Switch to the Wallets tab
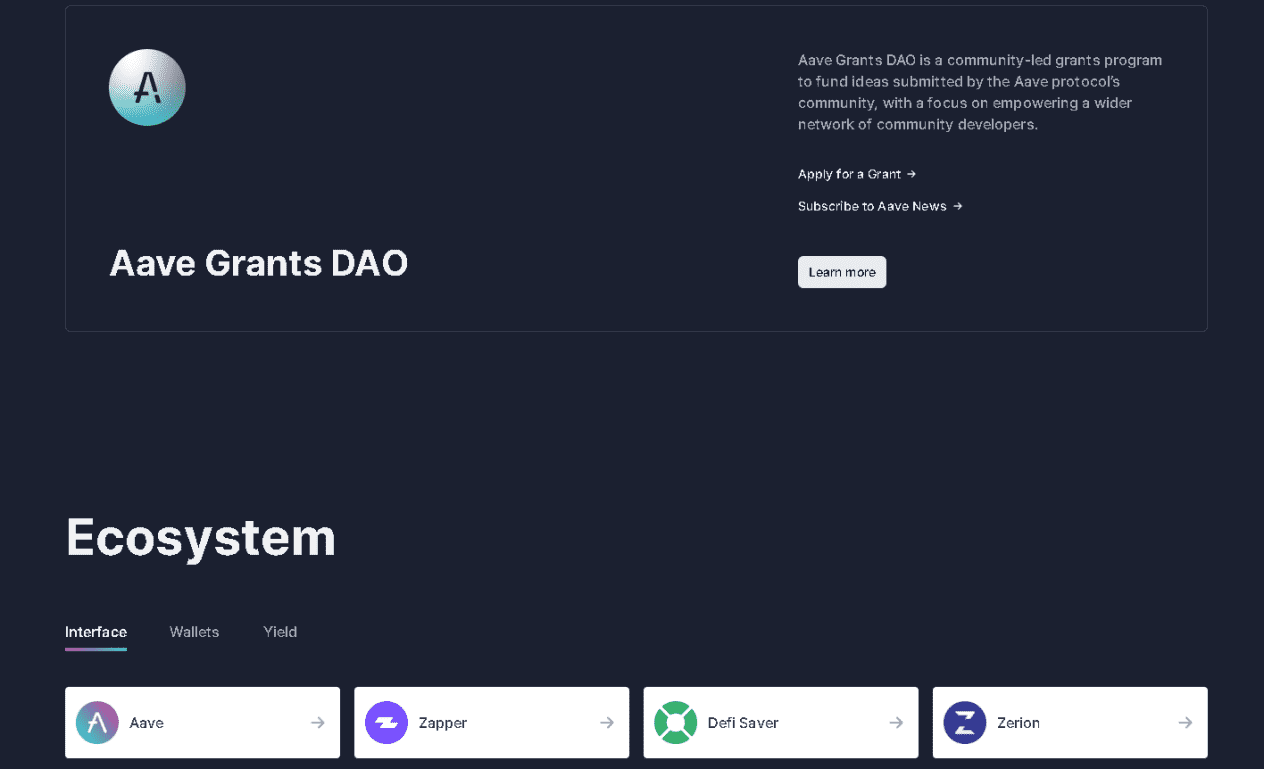Viewport: 1264px width, 769px height. tap(194, 632)
